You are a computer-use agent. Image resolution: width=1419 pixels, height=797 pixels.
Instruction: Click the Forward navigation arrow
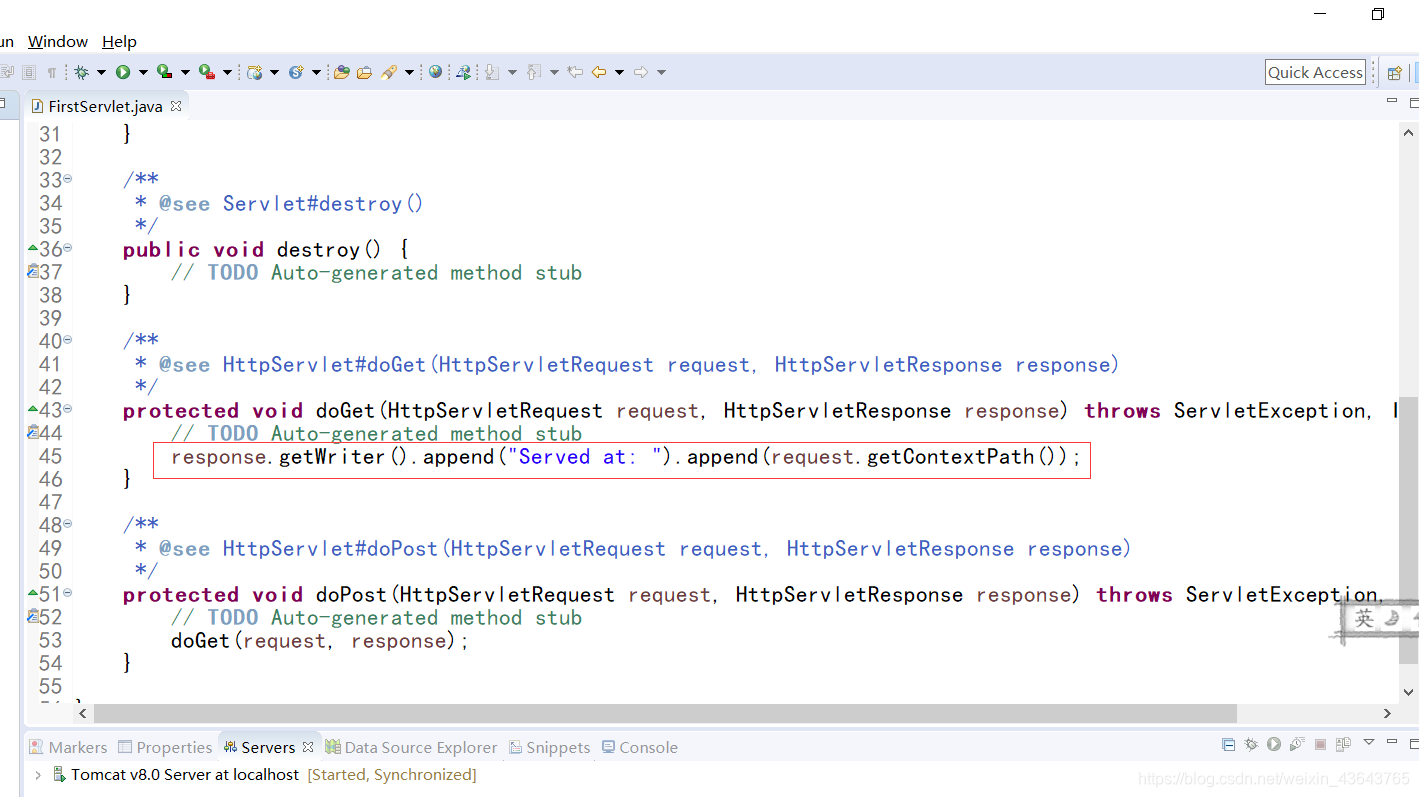[641, 72]
